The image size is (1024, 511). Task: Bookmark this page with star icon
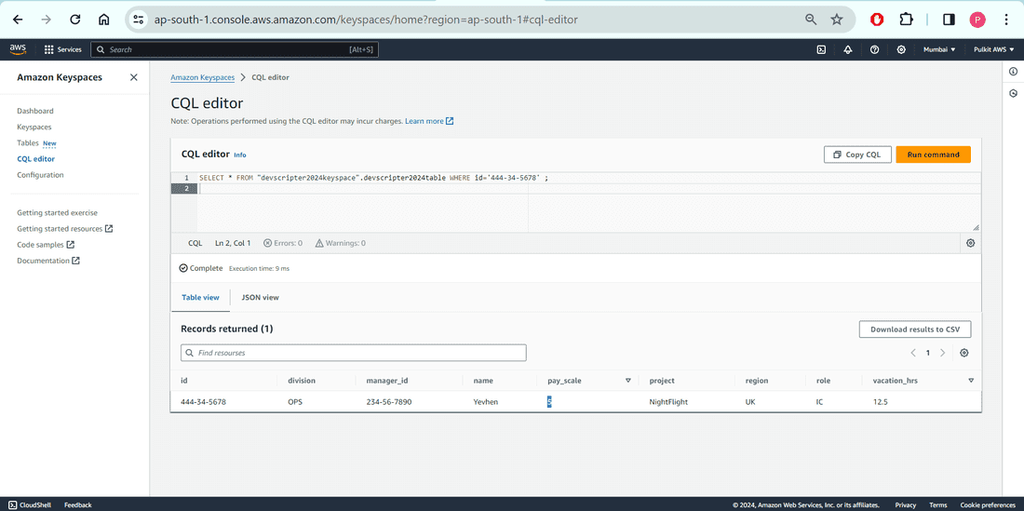click(x=837, y=20)
